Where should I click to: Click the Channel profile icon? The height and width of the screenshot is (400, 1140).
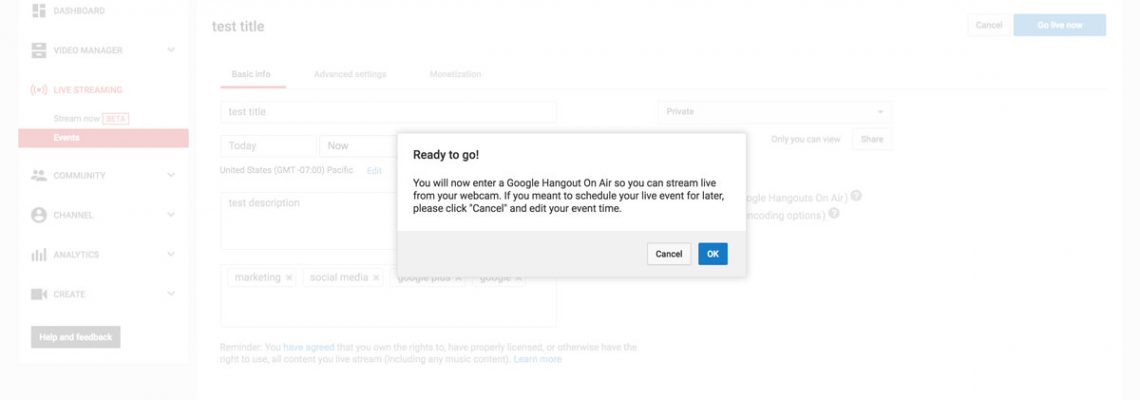coord(39,215)
